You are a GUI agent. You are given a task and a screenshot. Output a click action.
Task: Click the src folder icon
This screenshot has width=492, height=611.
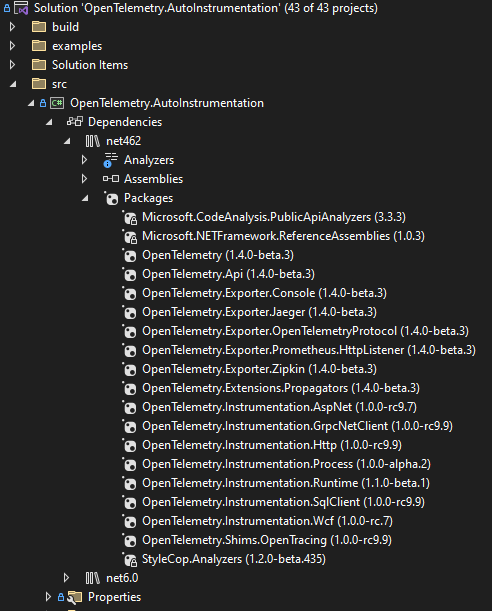39,84
